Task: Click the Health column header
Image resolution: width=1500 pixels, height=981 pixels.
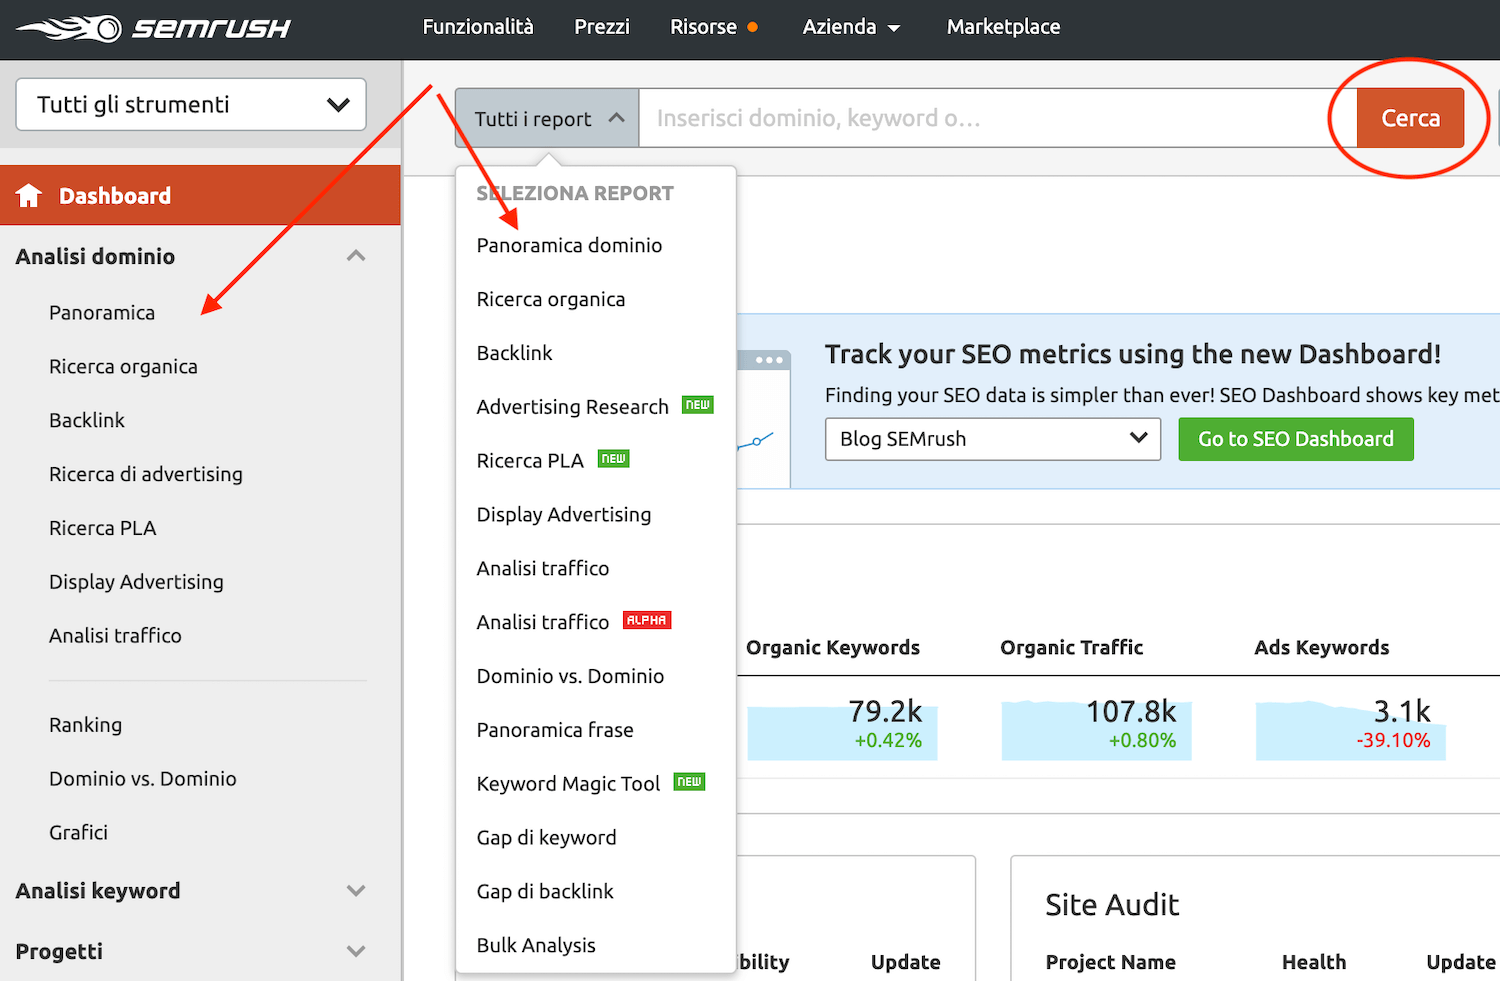Action: tap(1314, 962)
